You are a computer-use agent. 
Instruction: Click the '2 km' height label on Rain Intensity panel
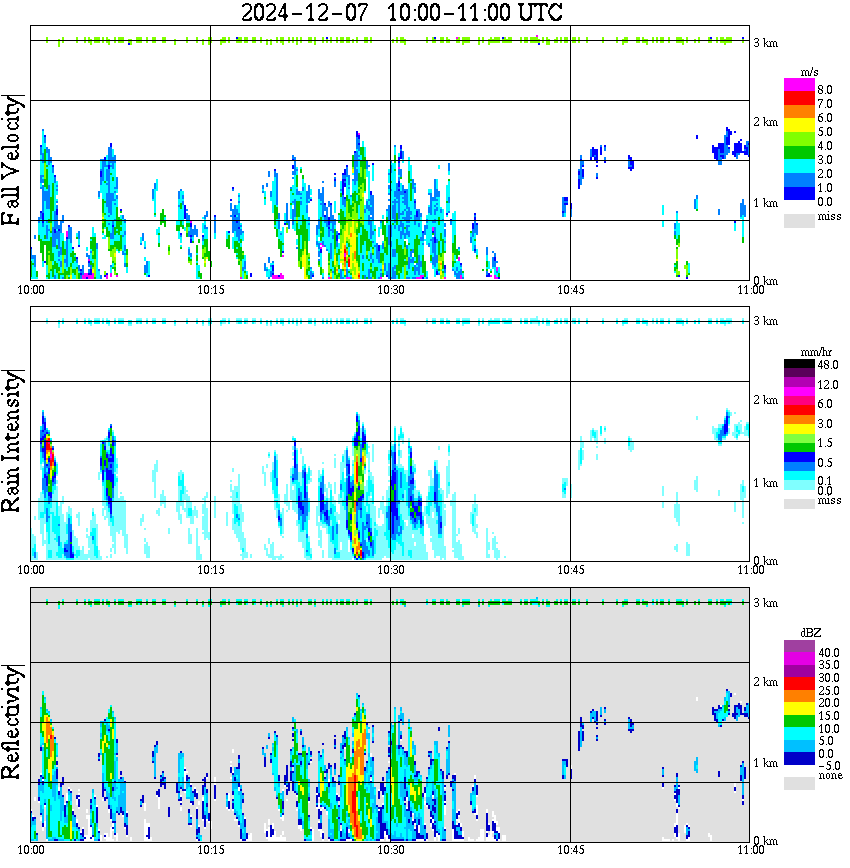765,400
